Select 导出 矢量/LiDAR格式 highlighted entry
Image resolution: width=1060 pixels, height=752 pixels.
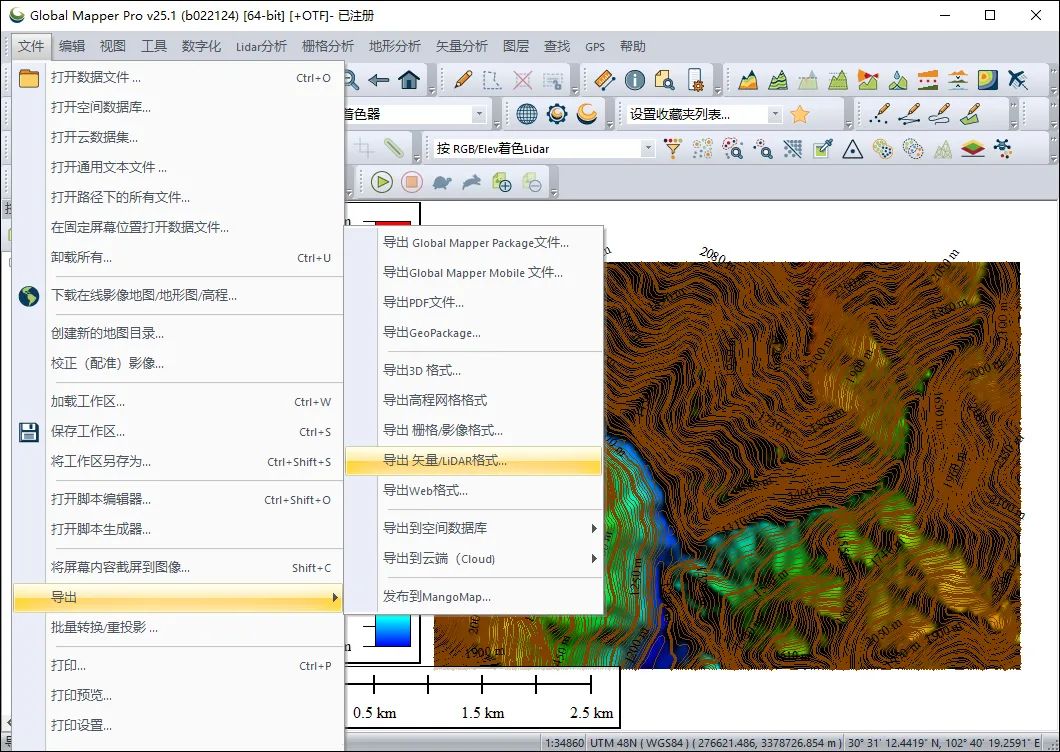pos(474,461)
